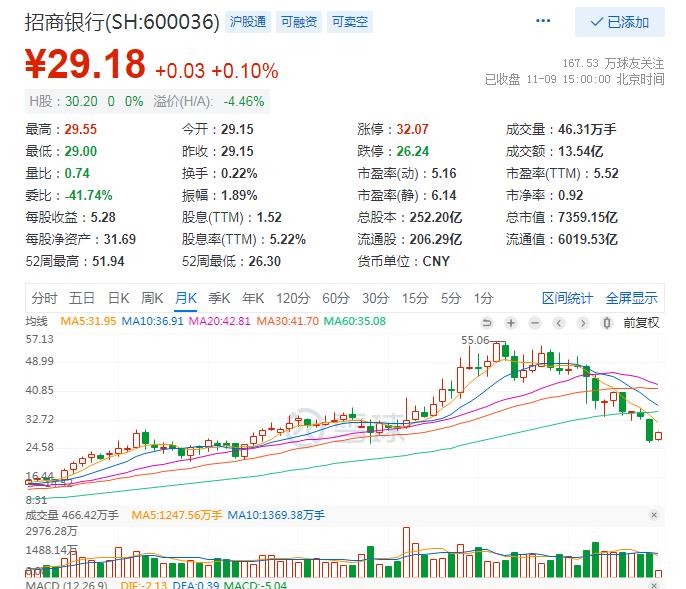Click the 均线 label
Viewport: 686px width, 589px height.
(36, 321)
